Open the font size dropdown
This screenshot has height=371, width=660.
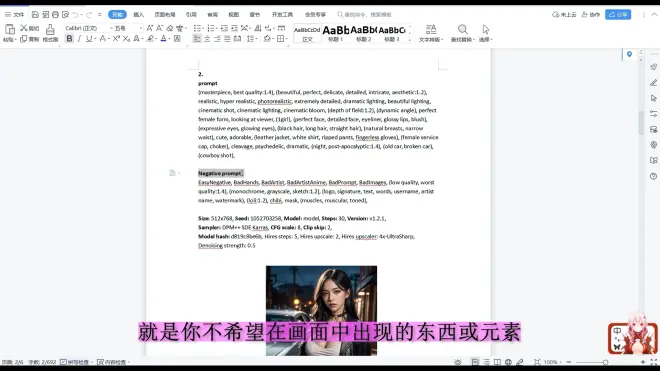coord(128,28)
